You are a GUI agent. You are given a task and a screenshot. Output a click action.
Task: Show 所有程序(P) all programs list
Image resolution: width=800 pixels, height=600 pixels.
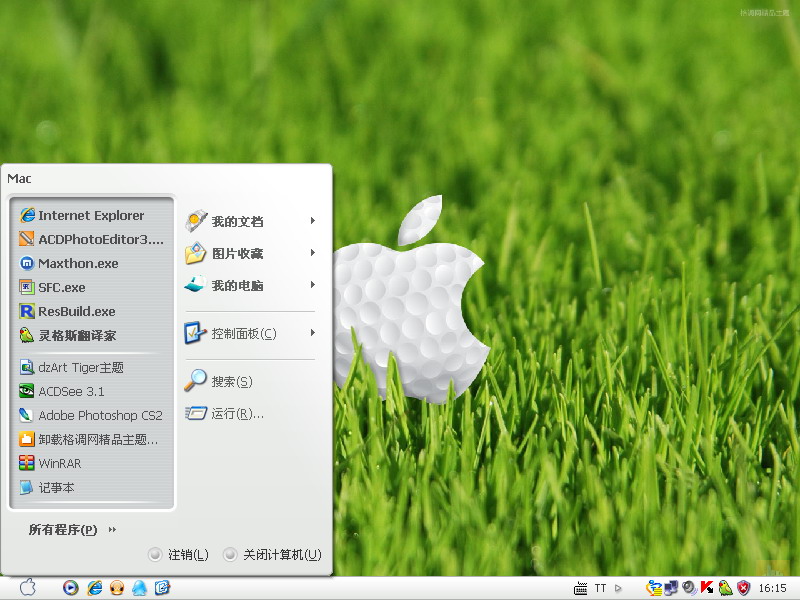pyautogui.click(x=72, y=530)
